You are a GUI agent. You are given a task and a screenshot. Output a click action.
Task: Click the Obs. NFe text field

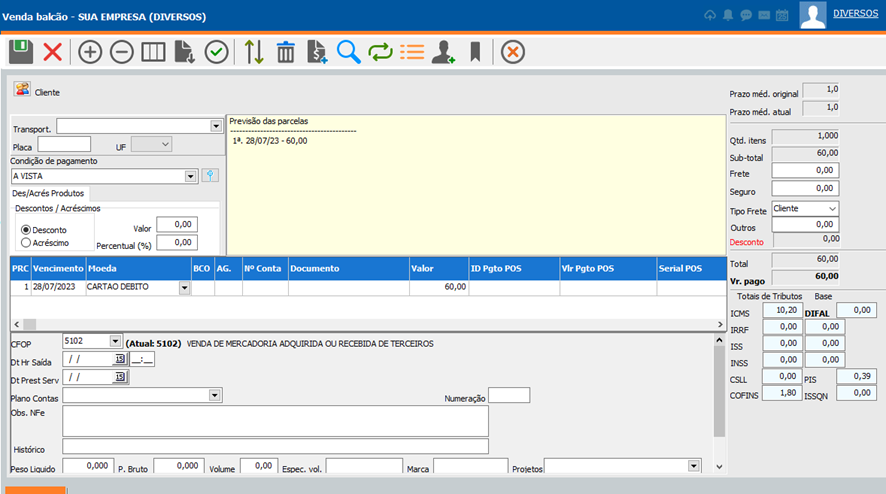[x=275, y=421]
